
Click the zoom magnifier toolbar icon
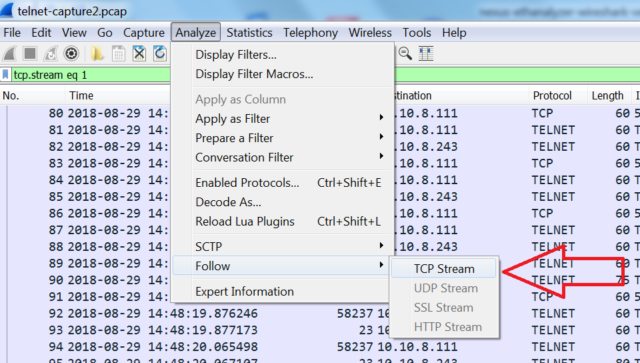[405, 53]
